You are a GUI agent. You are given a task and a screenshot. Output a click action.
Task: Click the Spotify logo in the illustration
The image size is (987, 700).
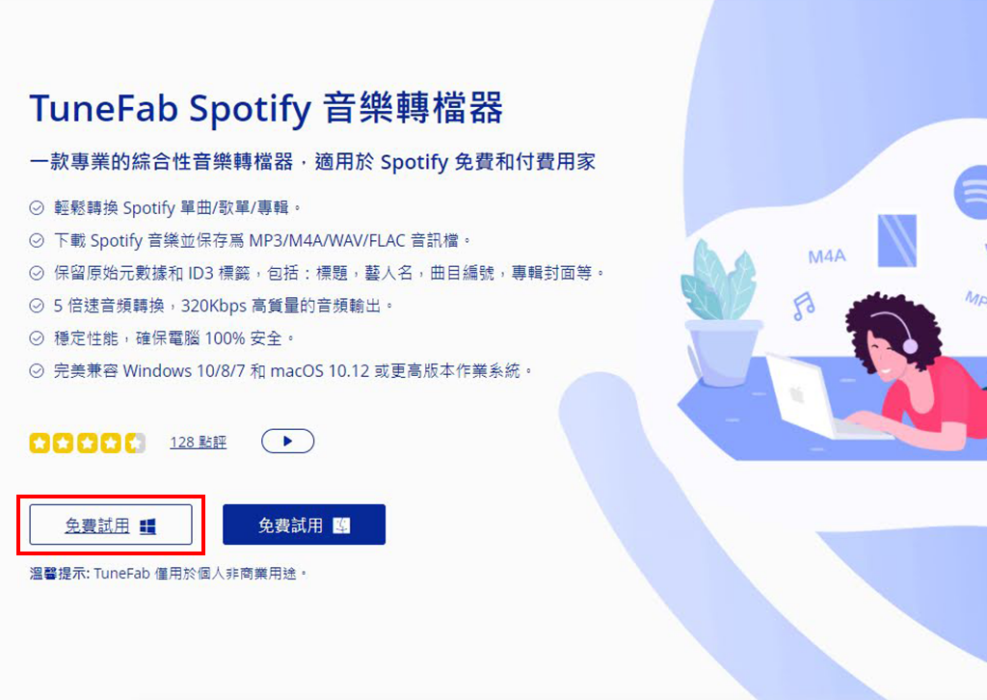click(971, 191)
